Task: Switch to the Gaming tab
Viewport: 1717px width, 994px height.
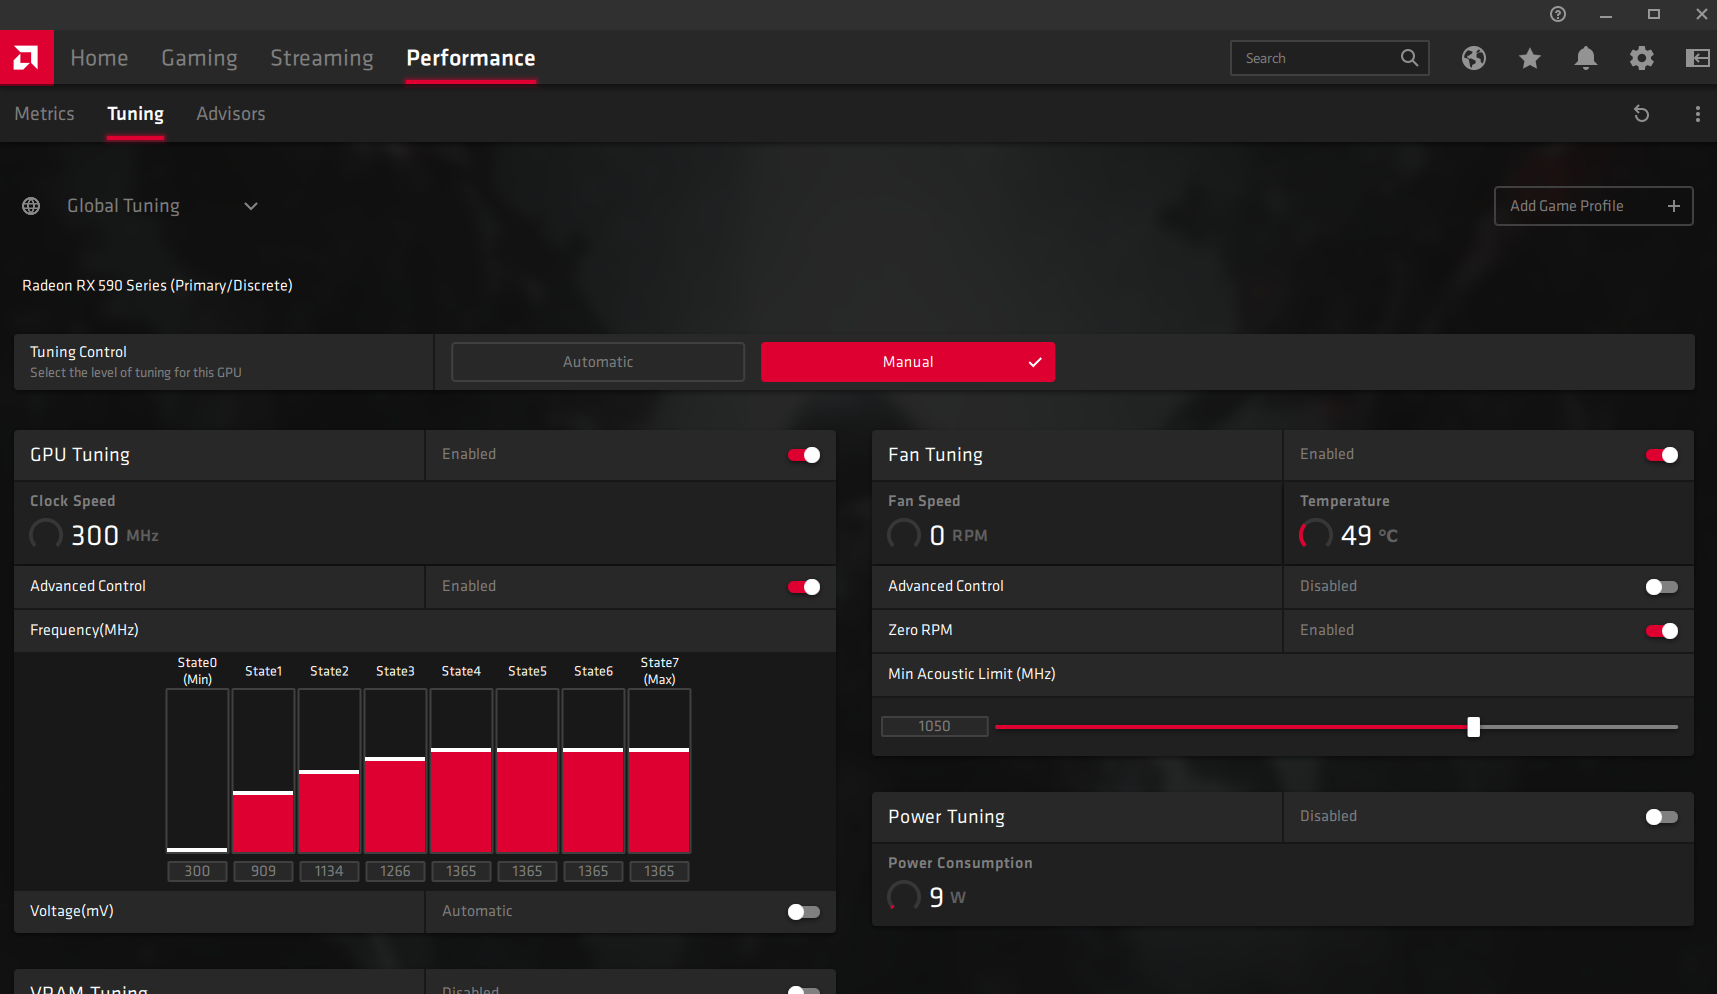Action: point(200,58)
